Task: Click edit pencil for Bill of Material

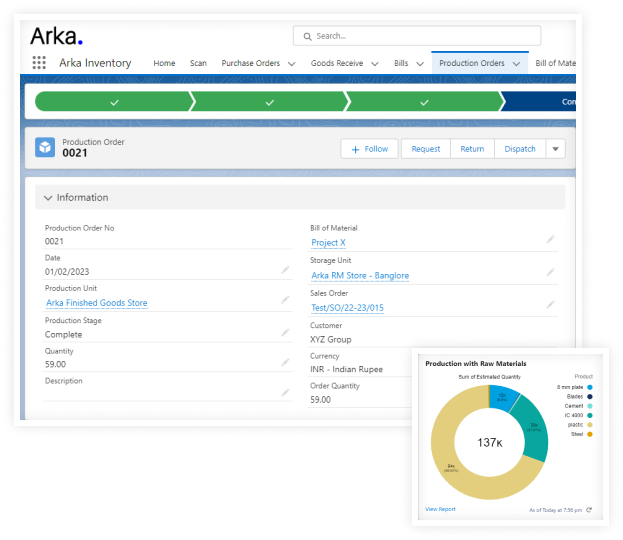Action: (549, 240)
